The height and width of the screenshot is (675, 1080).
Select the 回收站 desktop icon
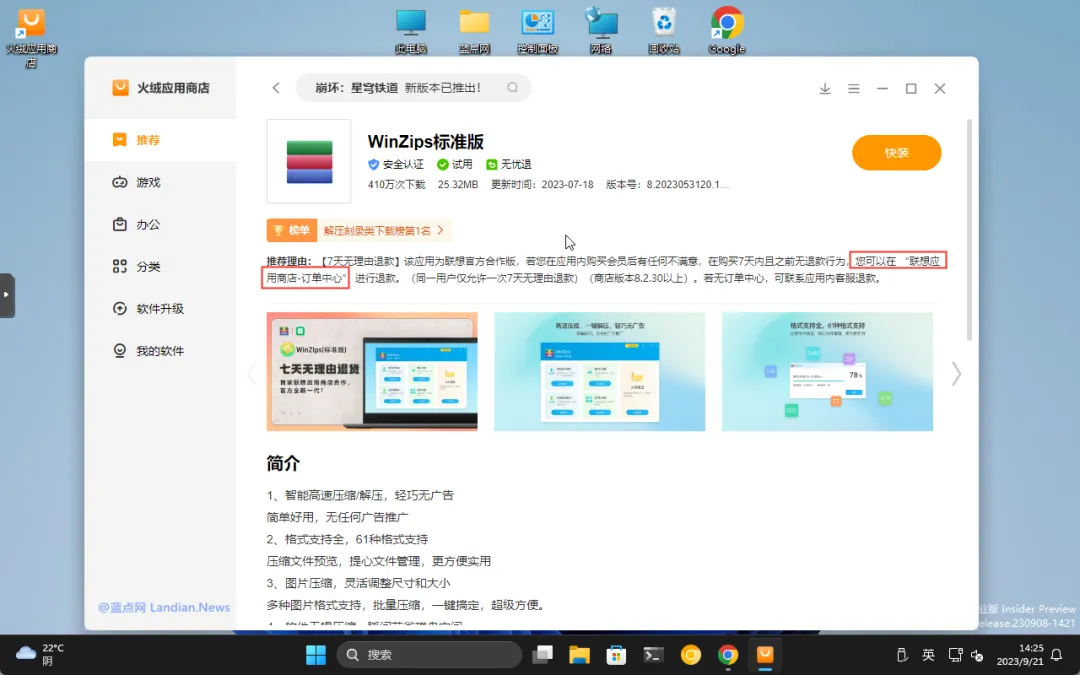[x=664, y=30]
